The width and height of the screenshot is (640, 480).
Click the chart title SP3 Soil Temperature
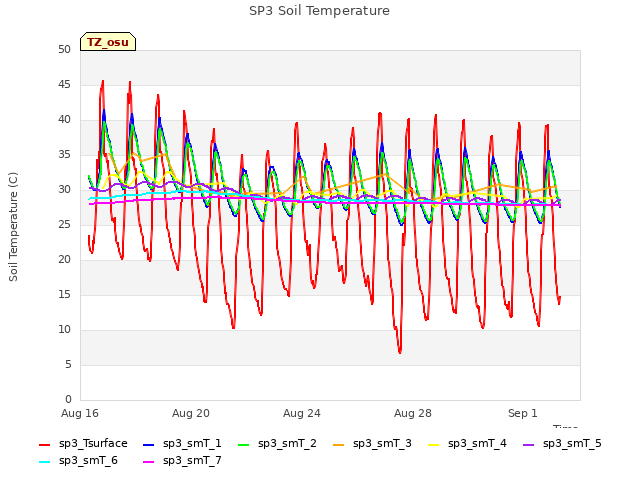click(x=319, y=11)
